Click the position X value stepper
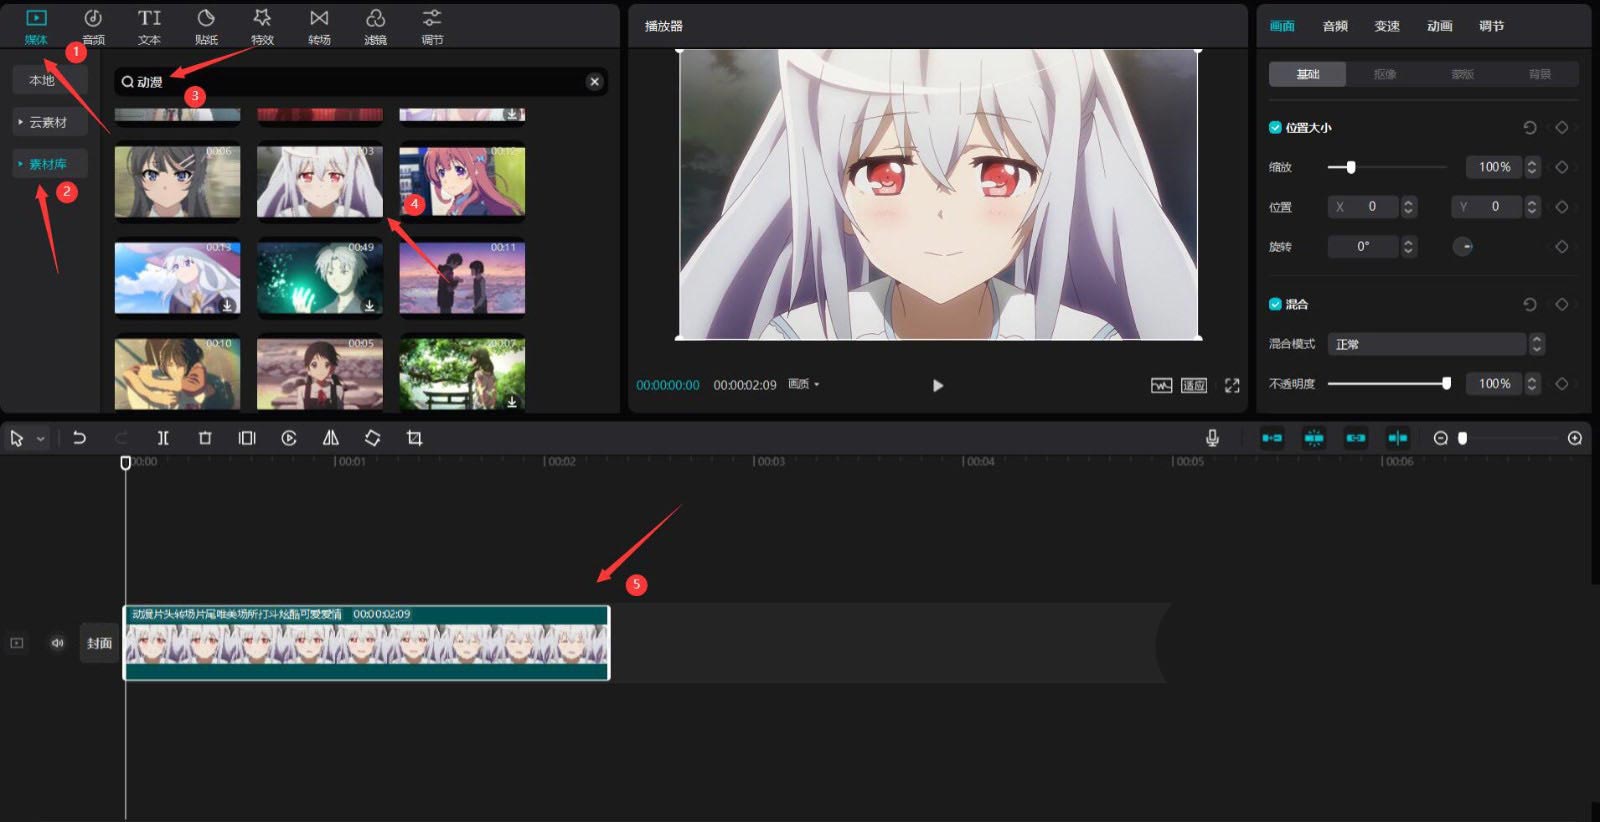This screenshot has height=822, width=1600. point(1409,207)
